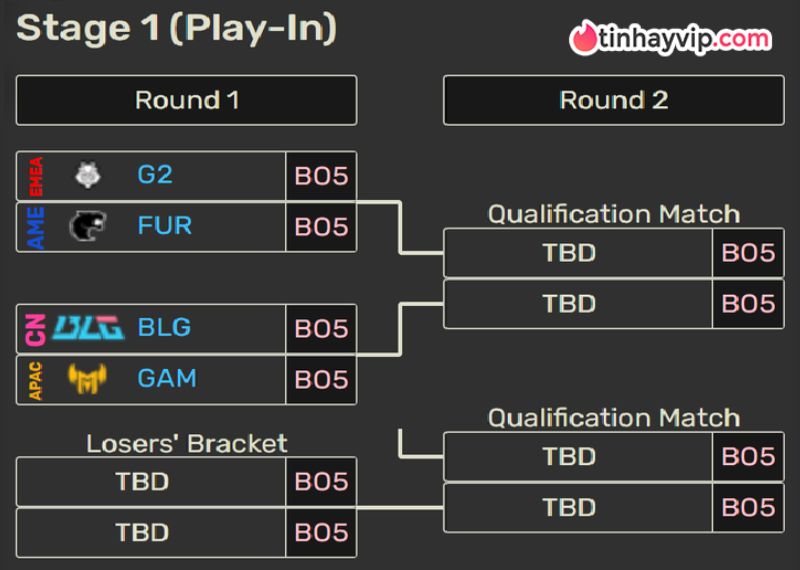Click the AME region tag

tap(36, 228)
